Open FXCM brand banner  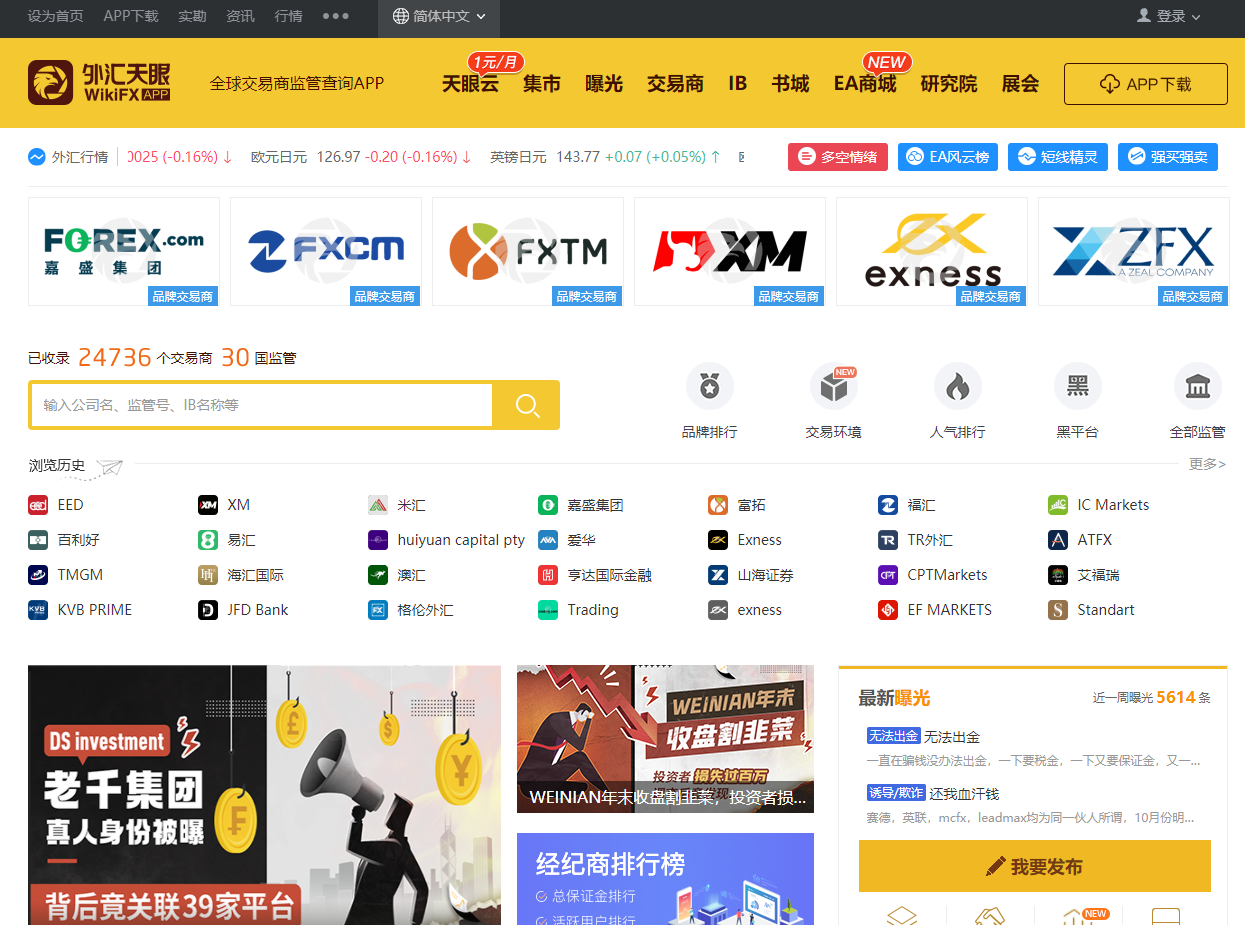(326, 251)
